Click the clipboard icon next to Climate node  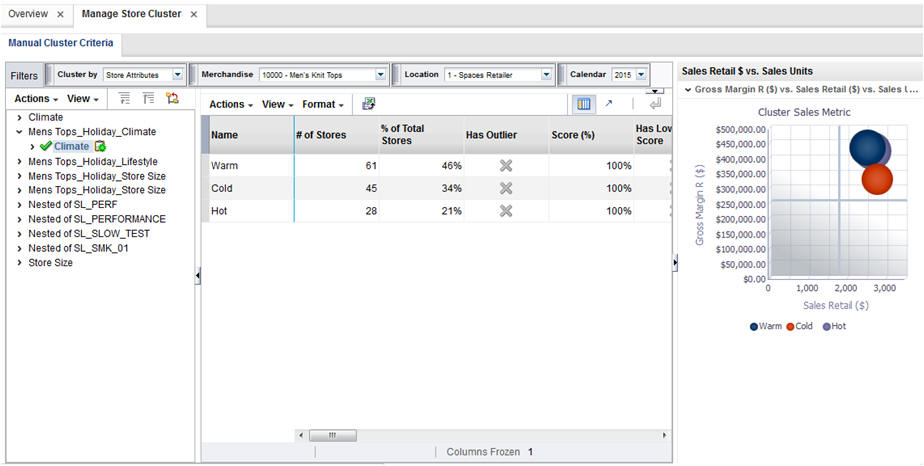point(100,146)
